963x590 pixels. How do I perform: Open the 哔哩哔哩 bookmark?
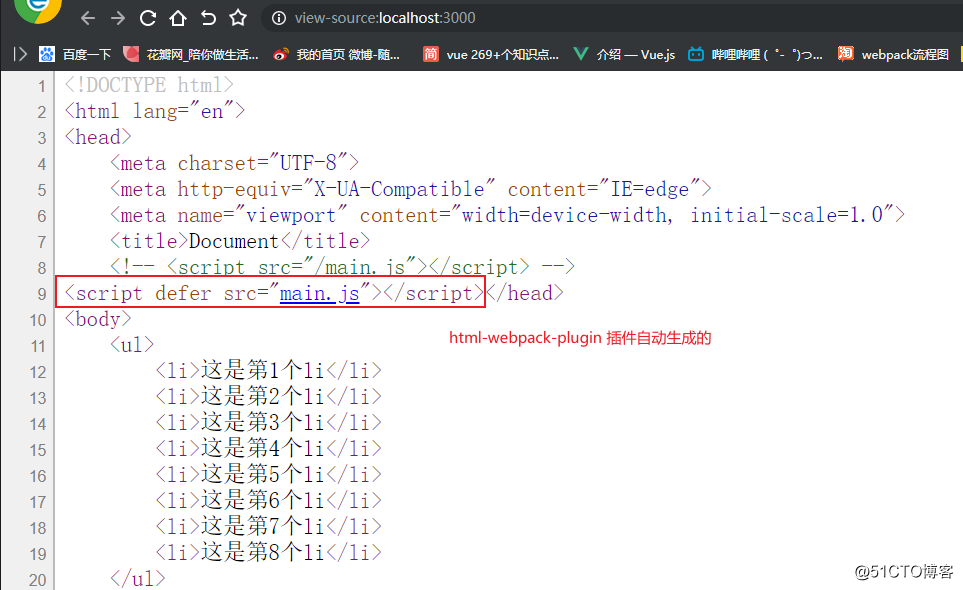[x=755, y=55]
